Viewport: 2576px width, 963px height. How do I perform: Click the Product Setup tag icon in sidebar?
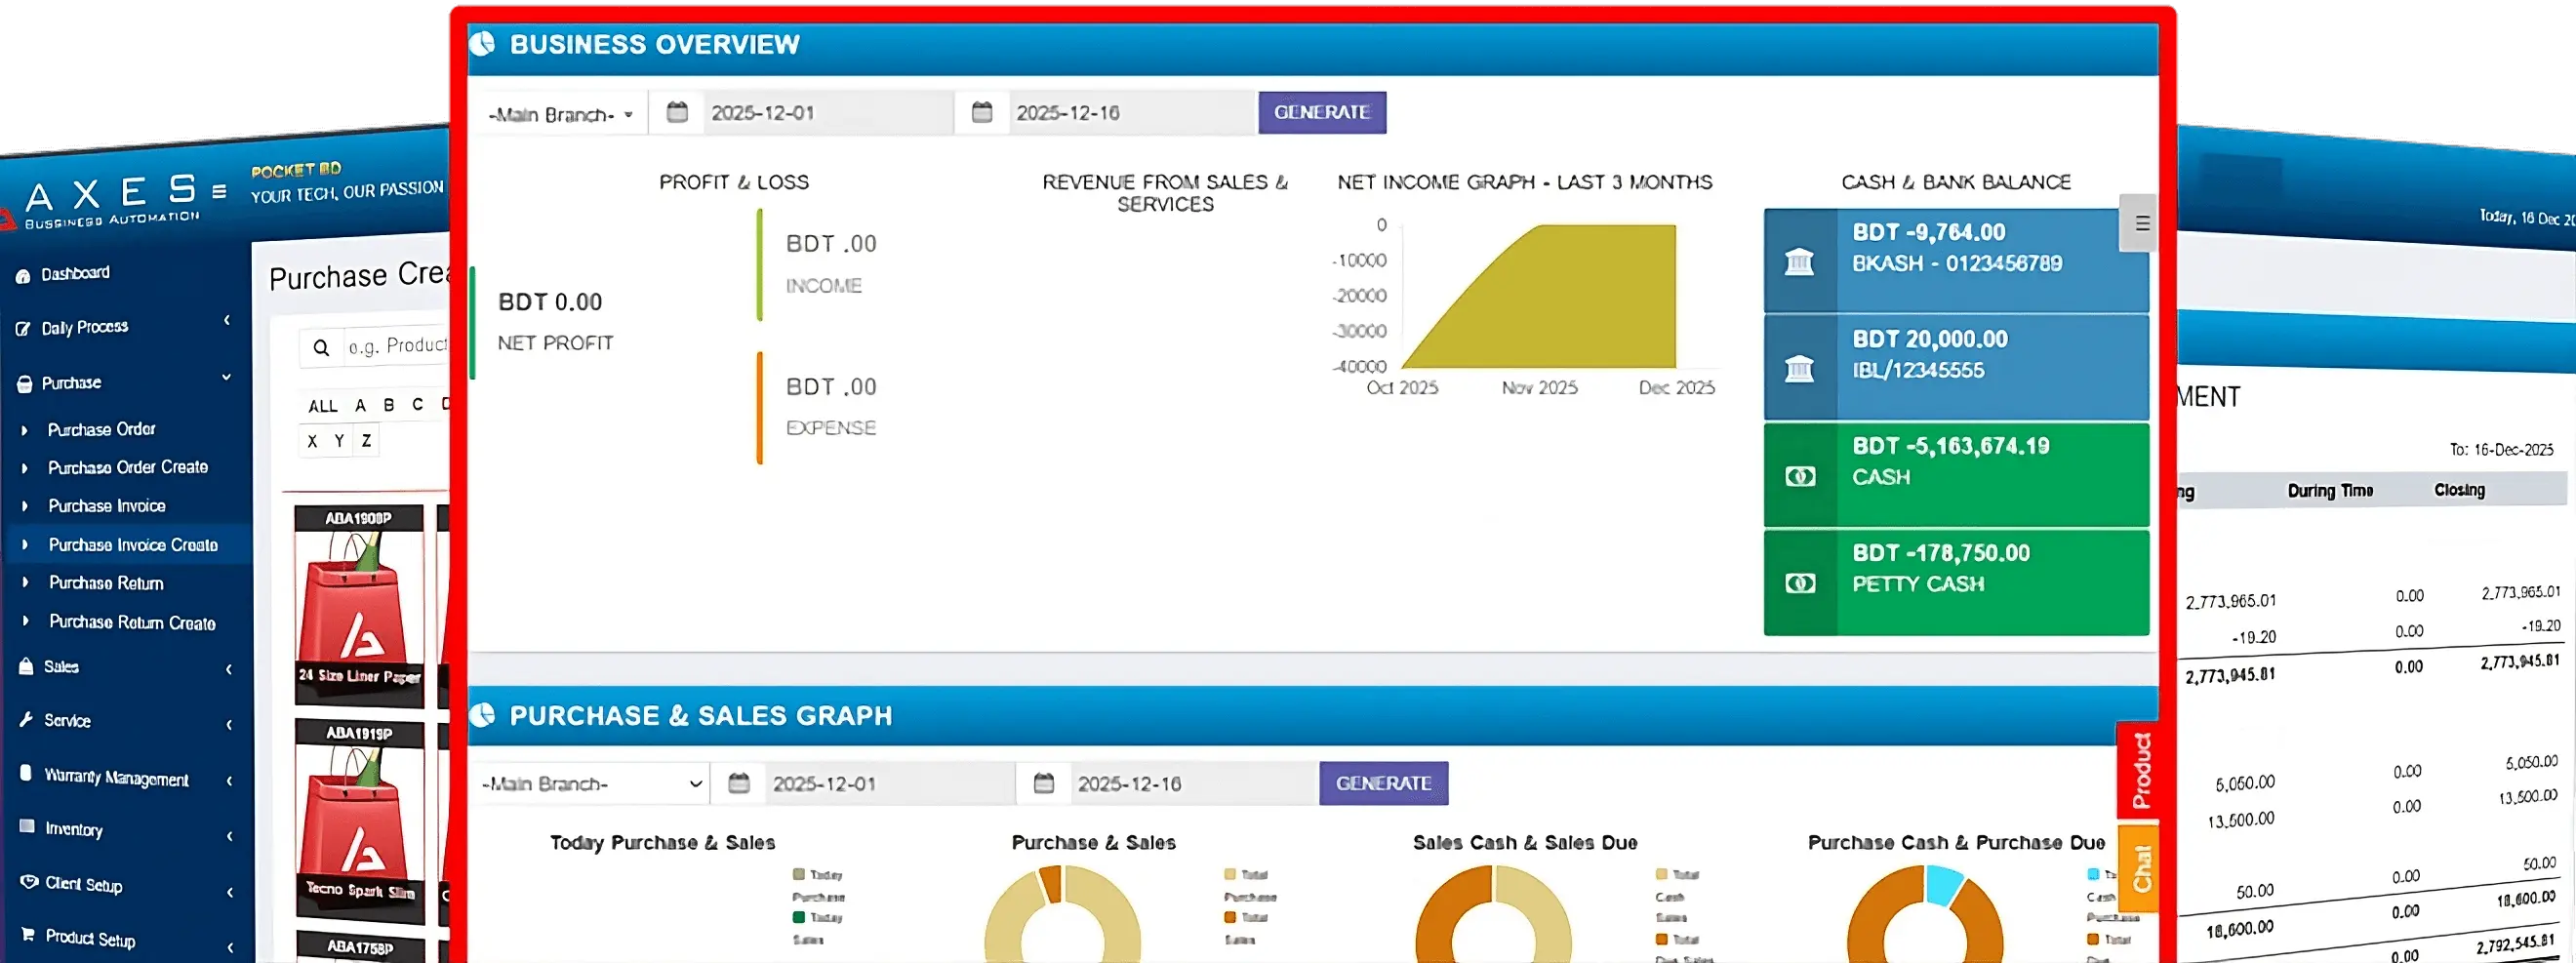click(x=29, y=935)
